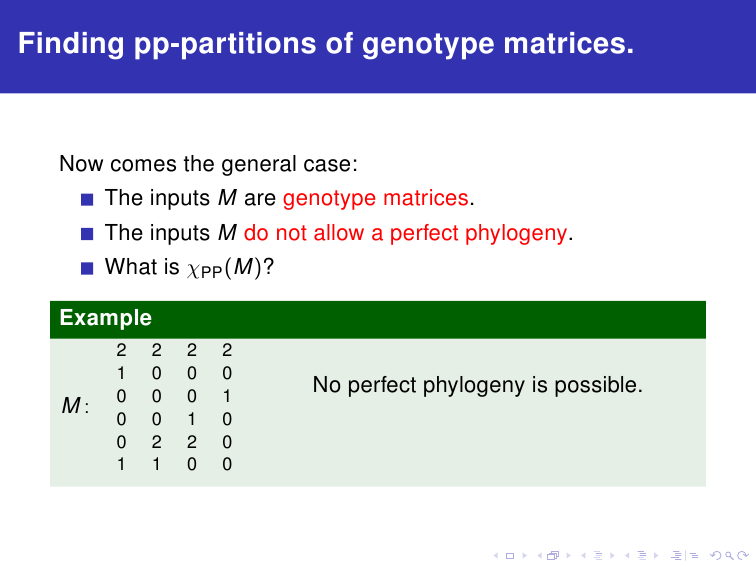Advance to next slide arrow
Screen dimensions: 756x567
click(525, 556)
